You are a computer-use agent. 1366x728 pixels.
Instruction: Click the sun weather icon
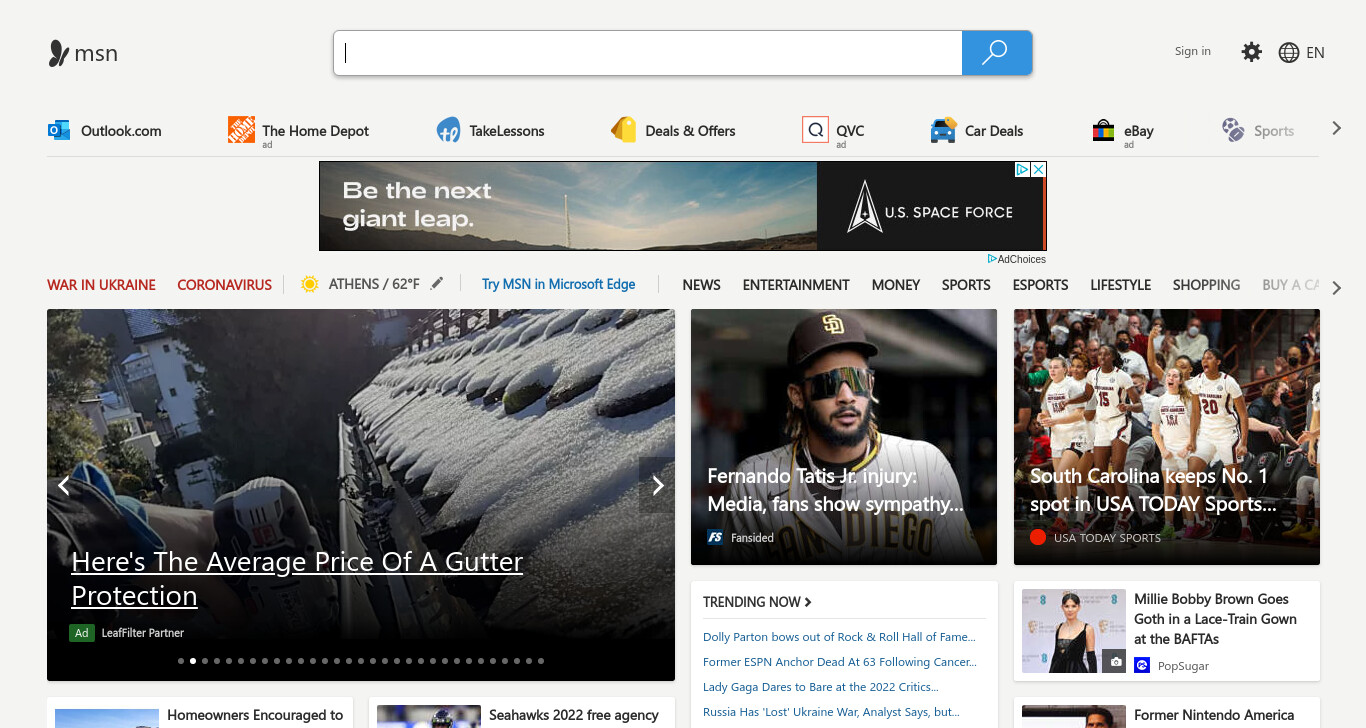[x=310, y=284]
